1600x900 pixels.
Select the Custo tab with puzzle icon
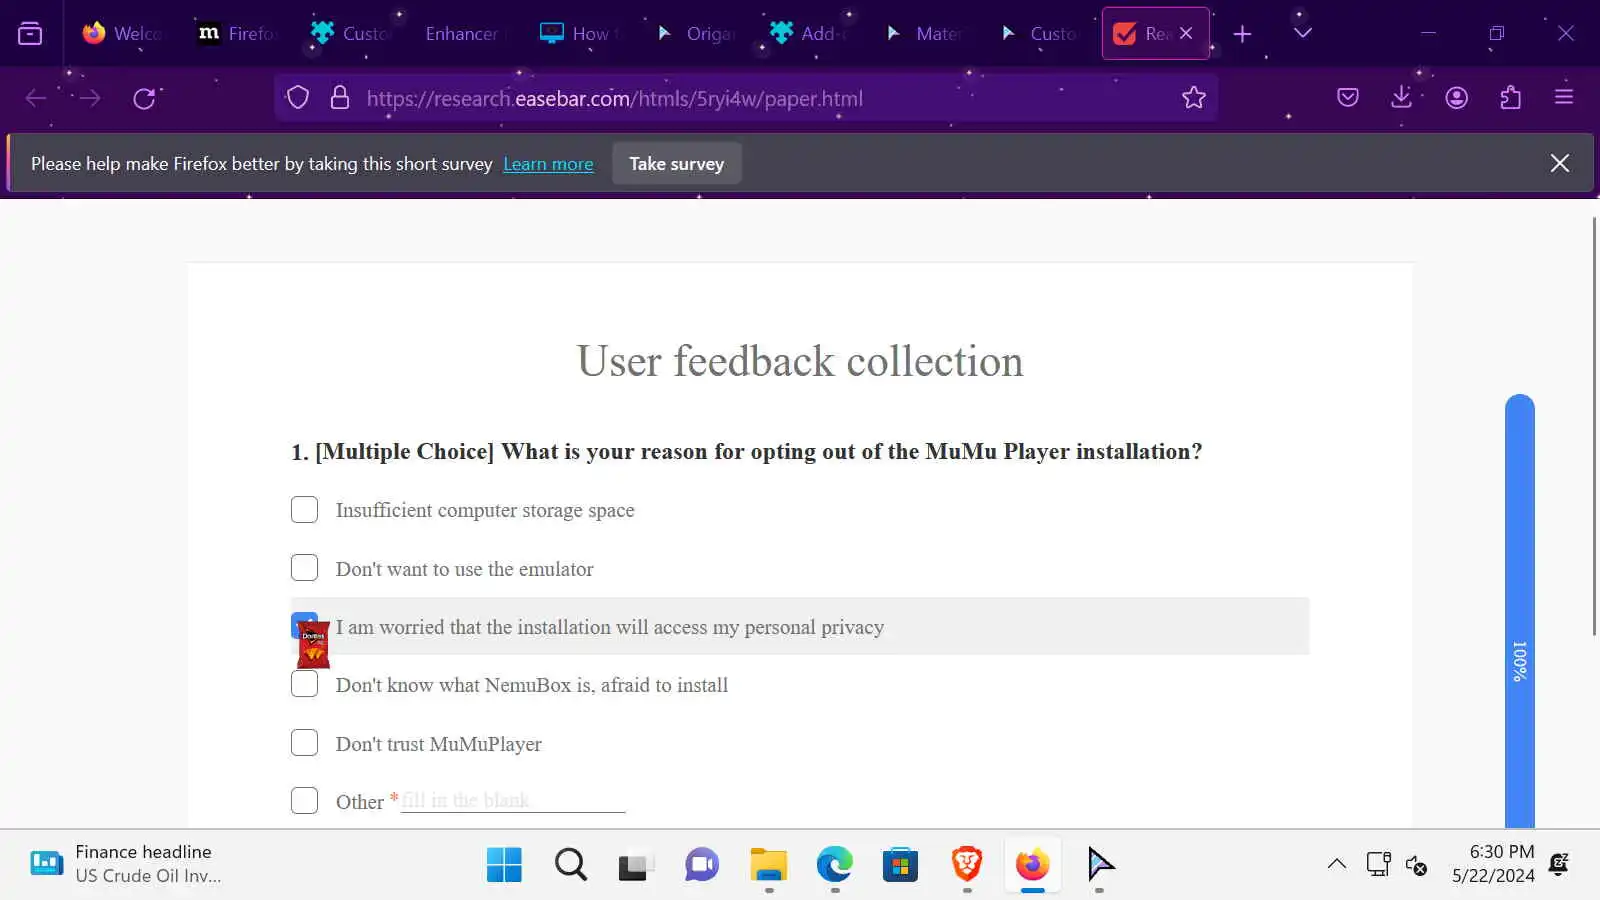(350, 34)
